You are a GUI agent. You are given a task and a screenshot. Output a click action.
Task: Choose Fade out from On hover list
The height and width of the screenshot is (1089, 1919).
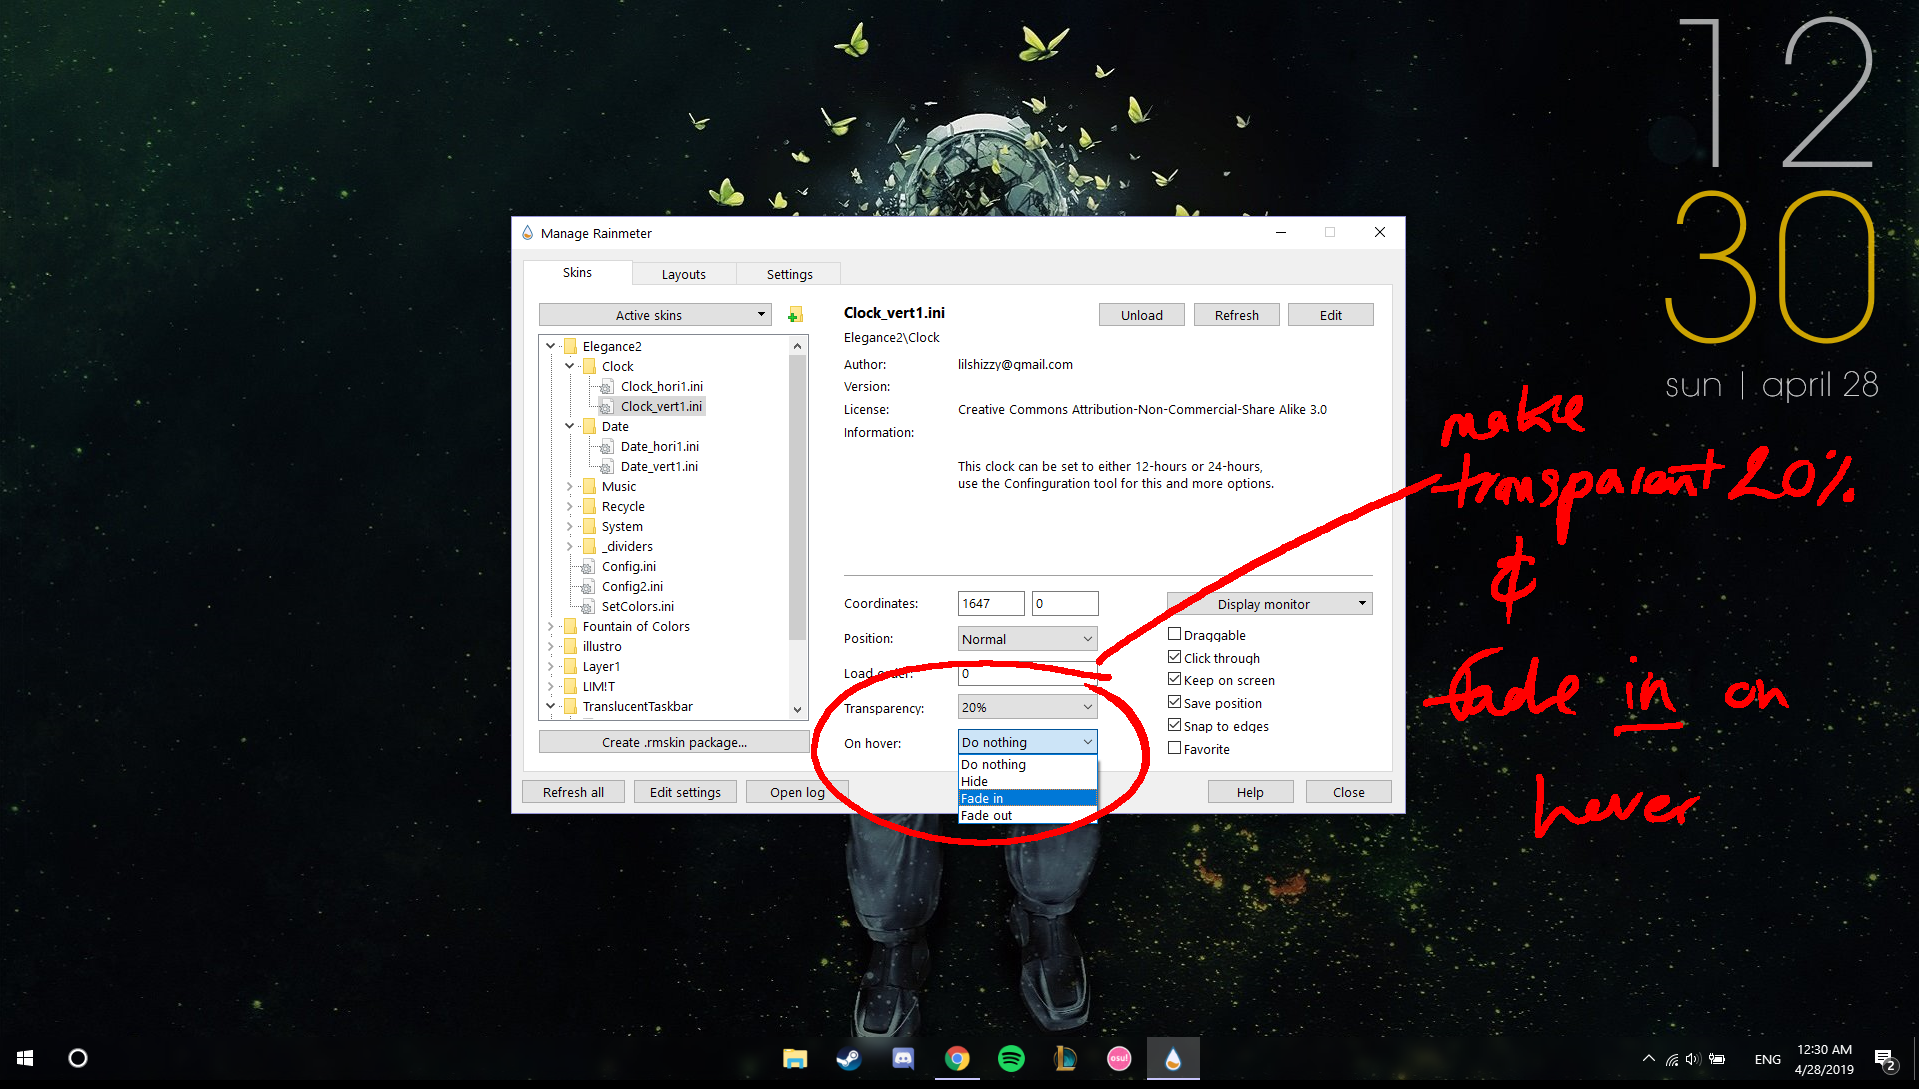coord(1028,815)
